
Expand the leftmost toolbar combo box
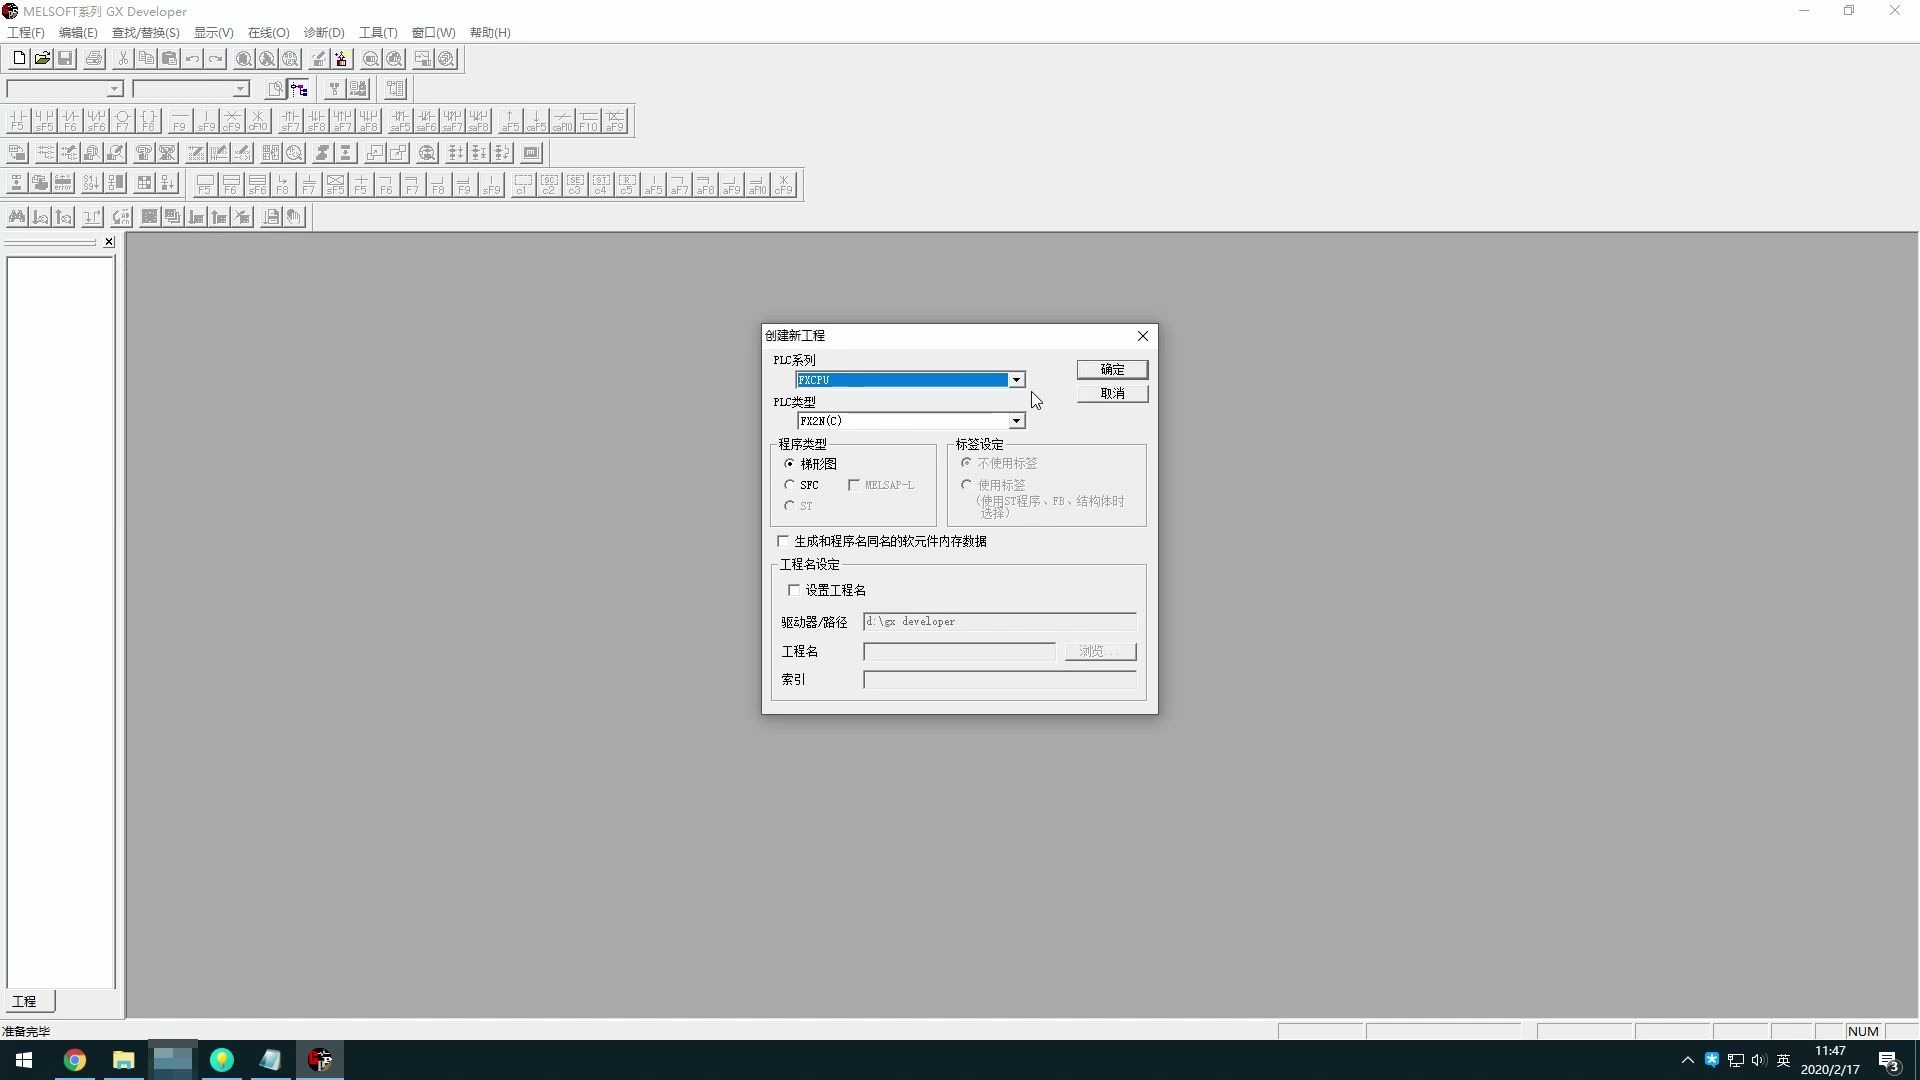113,89
